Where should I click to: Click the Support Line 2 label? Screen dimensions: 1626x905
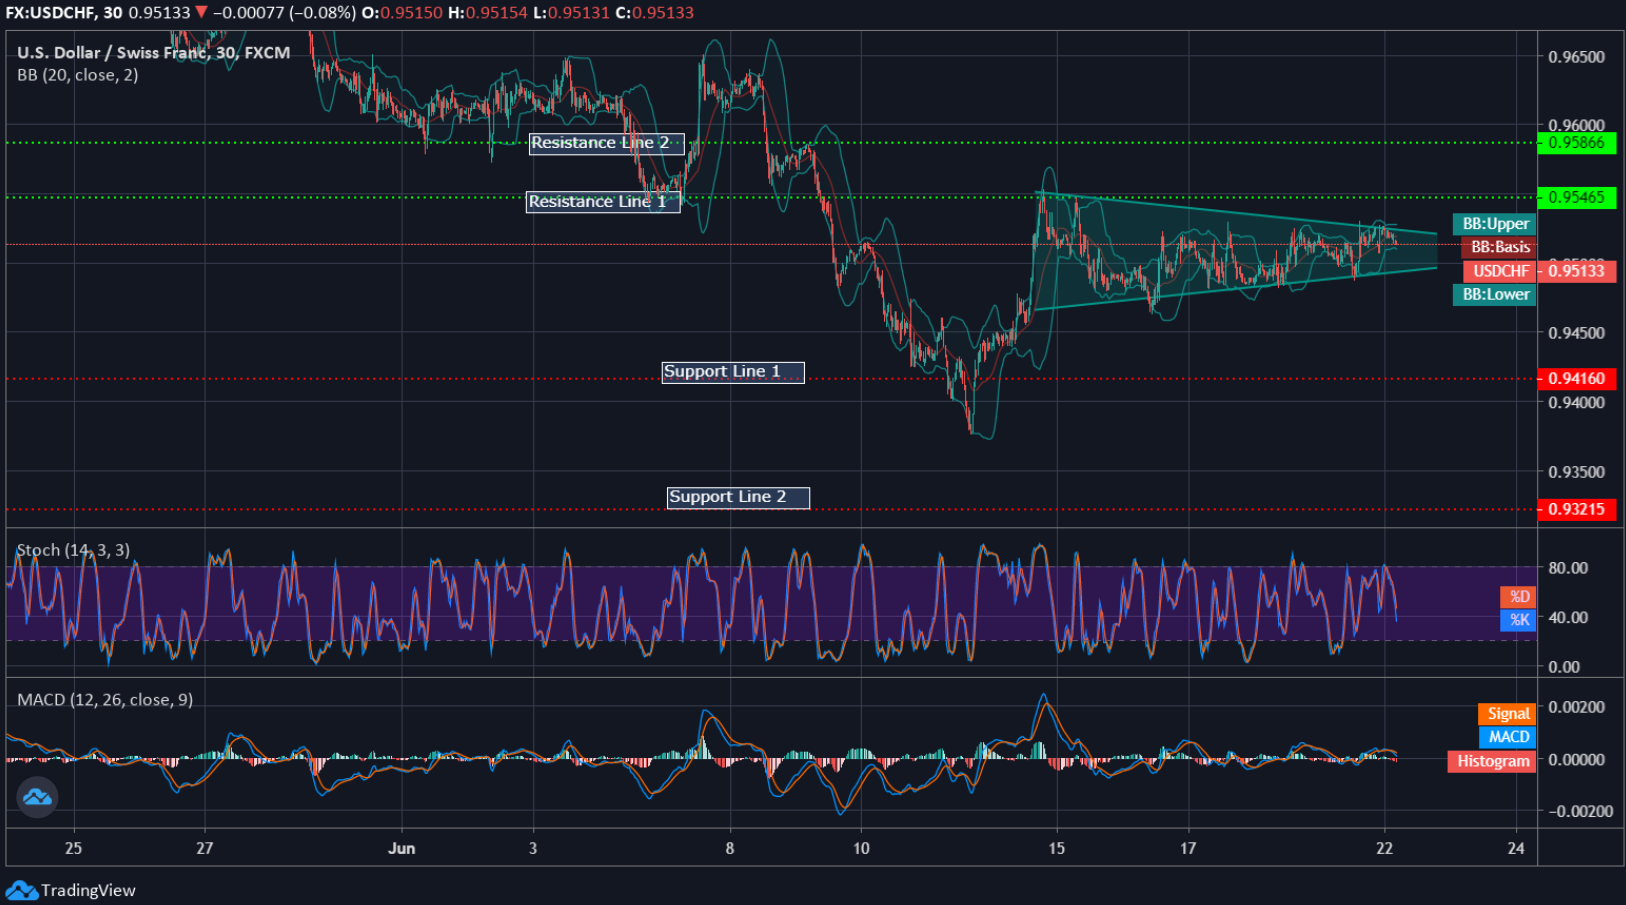point(737,497)
